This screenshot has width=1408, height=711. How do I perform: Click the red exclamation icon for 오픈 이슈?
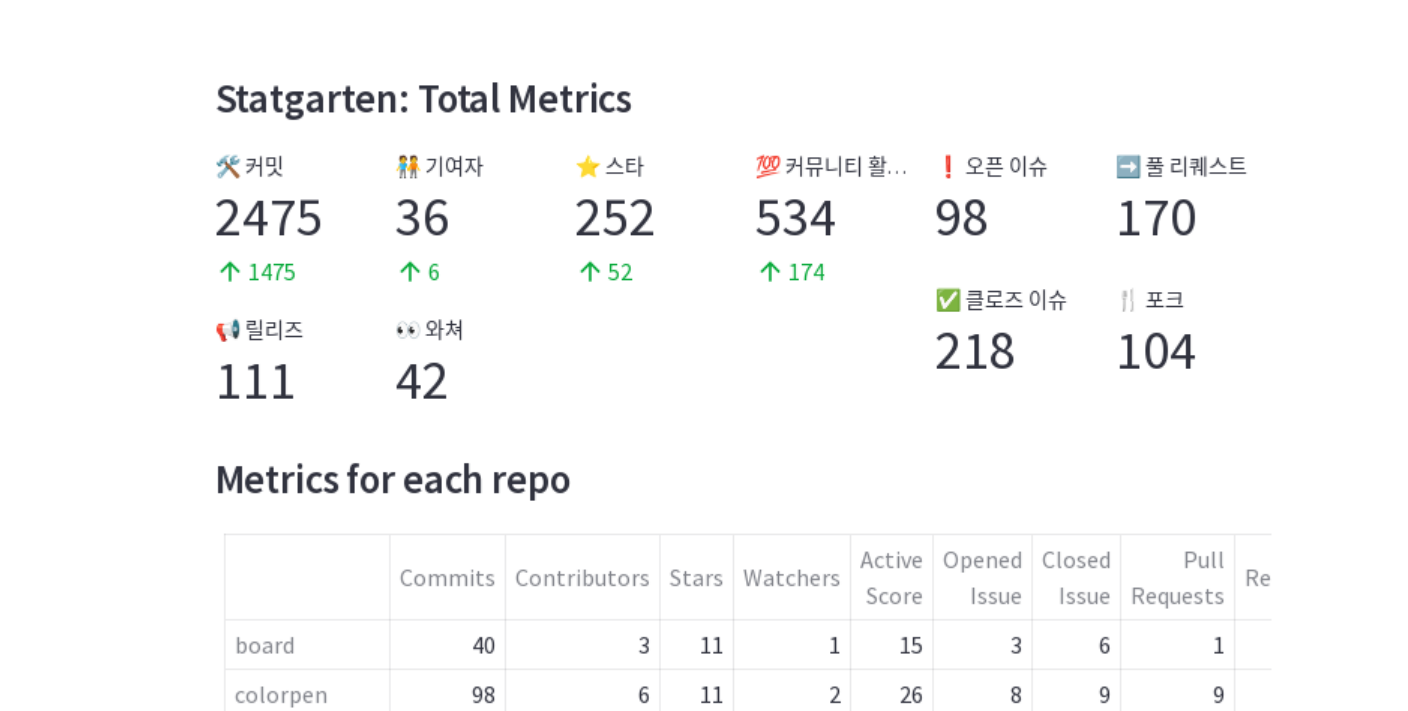click(x=948, y=167)
